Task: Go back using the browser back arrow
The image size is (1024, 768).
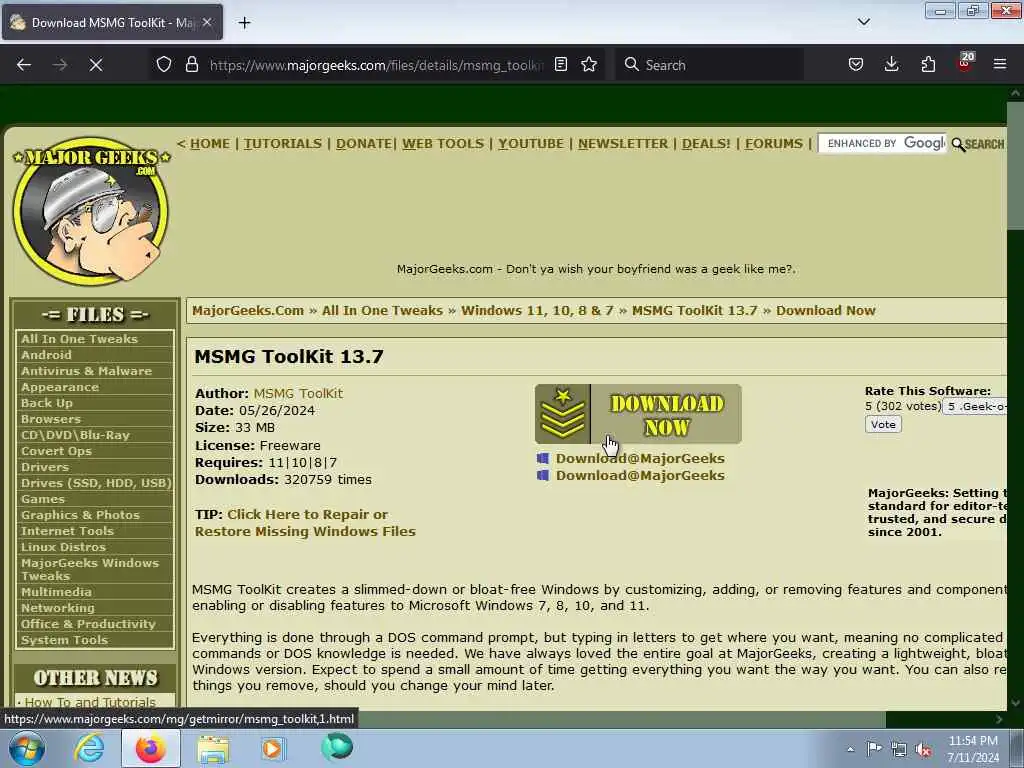Action: tap(24, 65)
